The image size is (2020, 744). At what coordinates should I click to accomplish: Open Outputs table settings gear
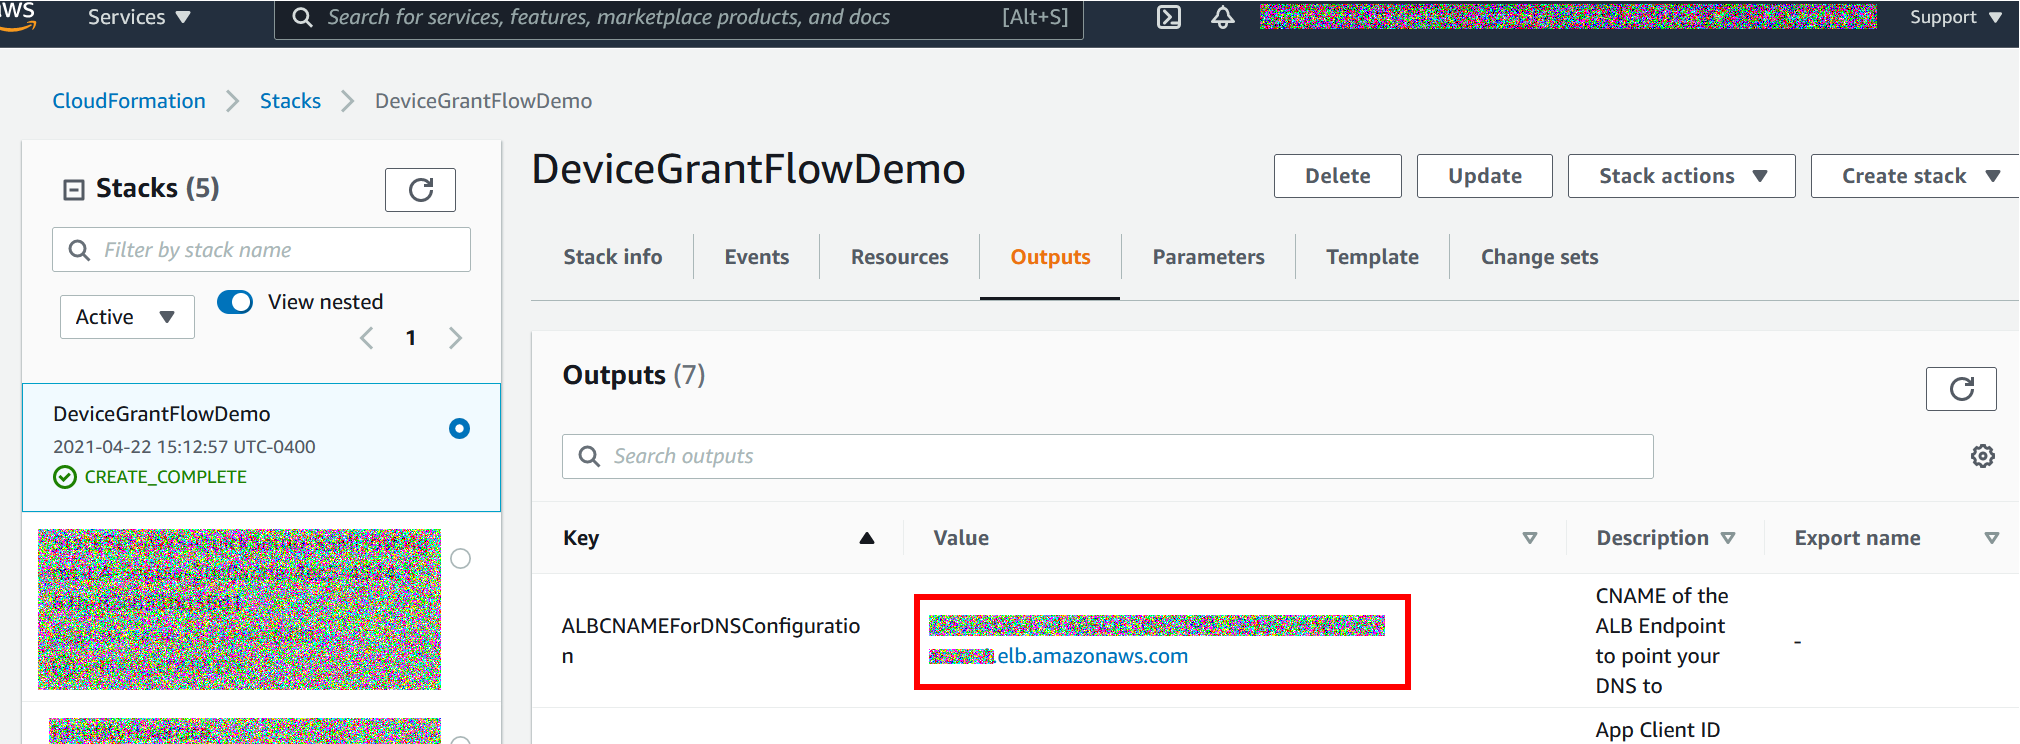1983,456
